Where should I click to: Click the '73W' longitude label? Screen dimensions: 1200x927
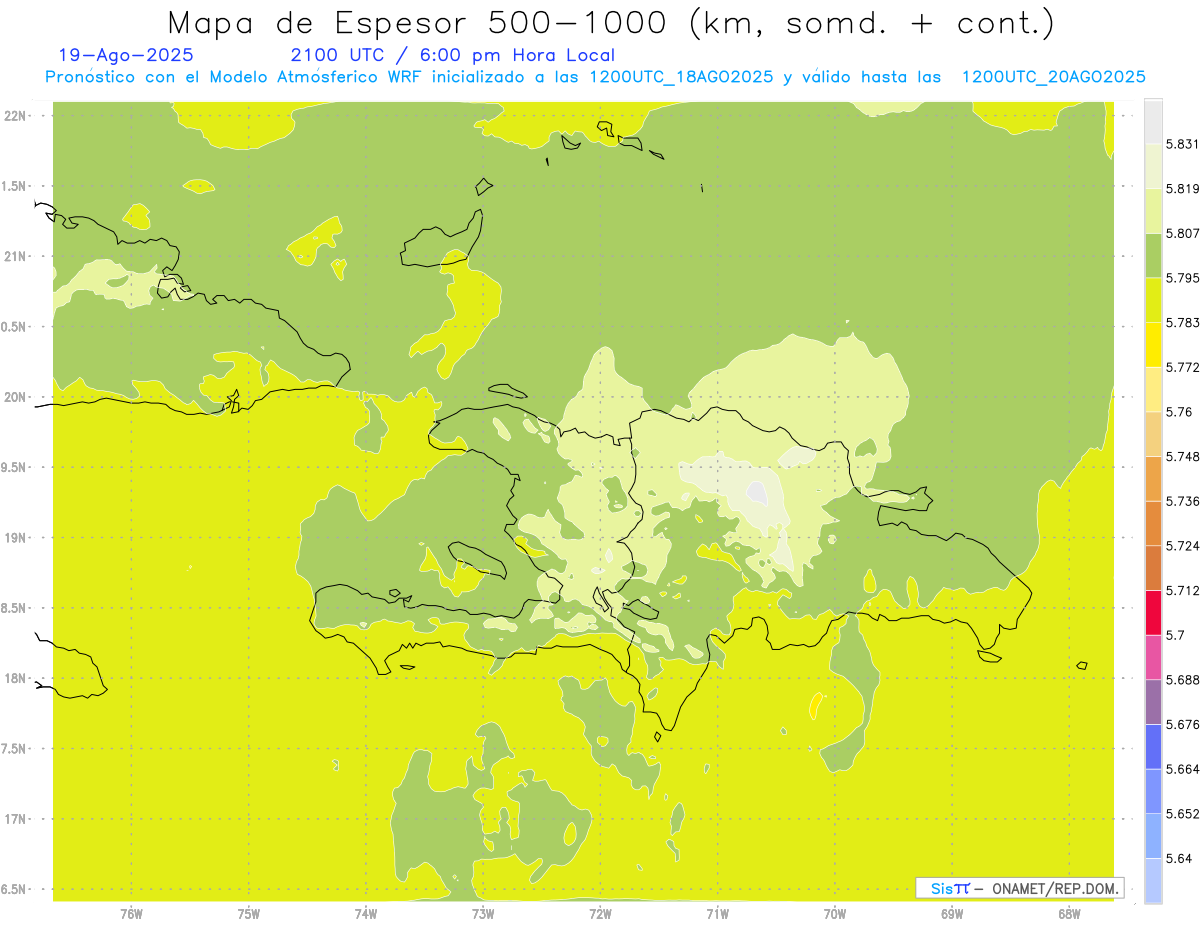(483, 914)
